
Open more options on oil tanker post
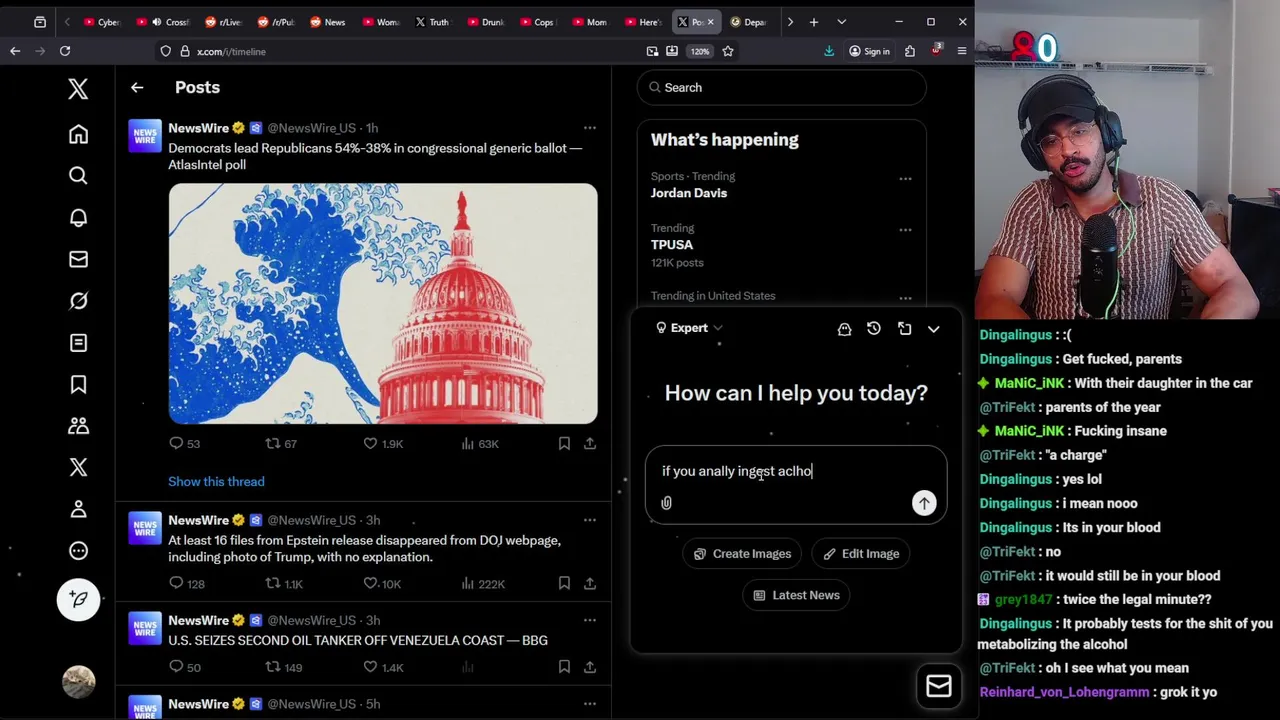pyautogui.click(x=589, y=620)
